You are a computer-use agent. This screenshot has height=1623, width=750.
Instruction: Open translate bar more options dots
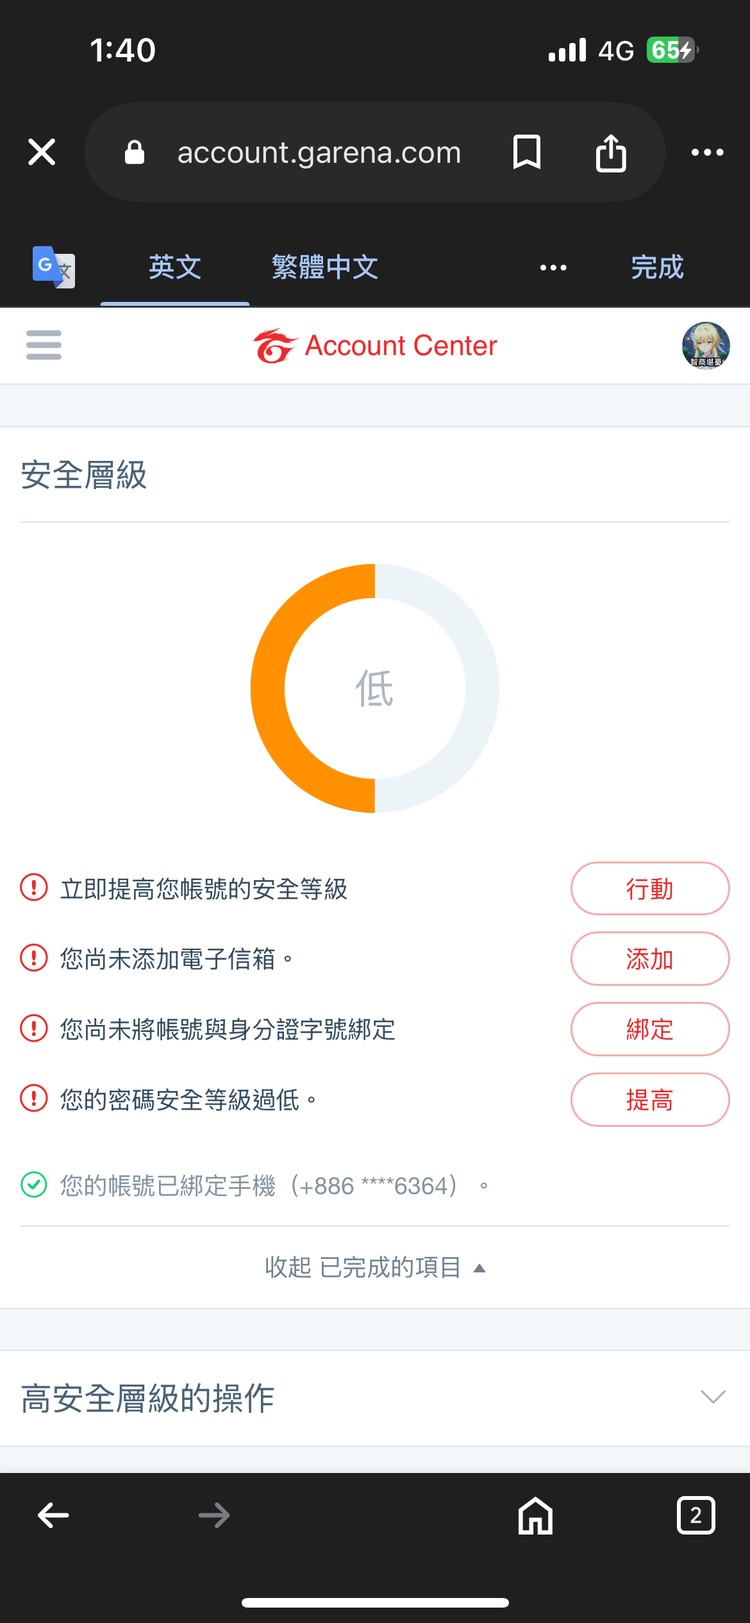553,267
